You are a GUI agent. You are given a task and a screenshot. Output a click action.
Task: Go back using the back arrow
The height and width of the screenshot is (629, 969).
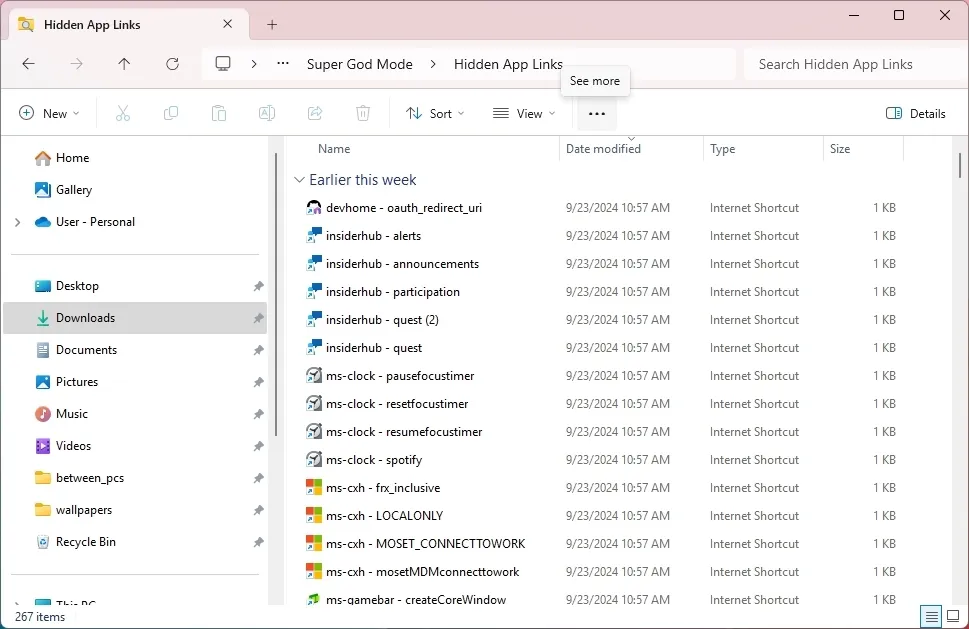28,63
